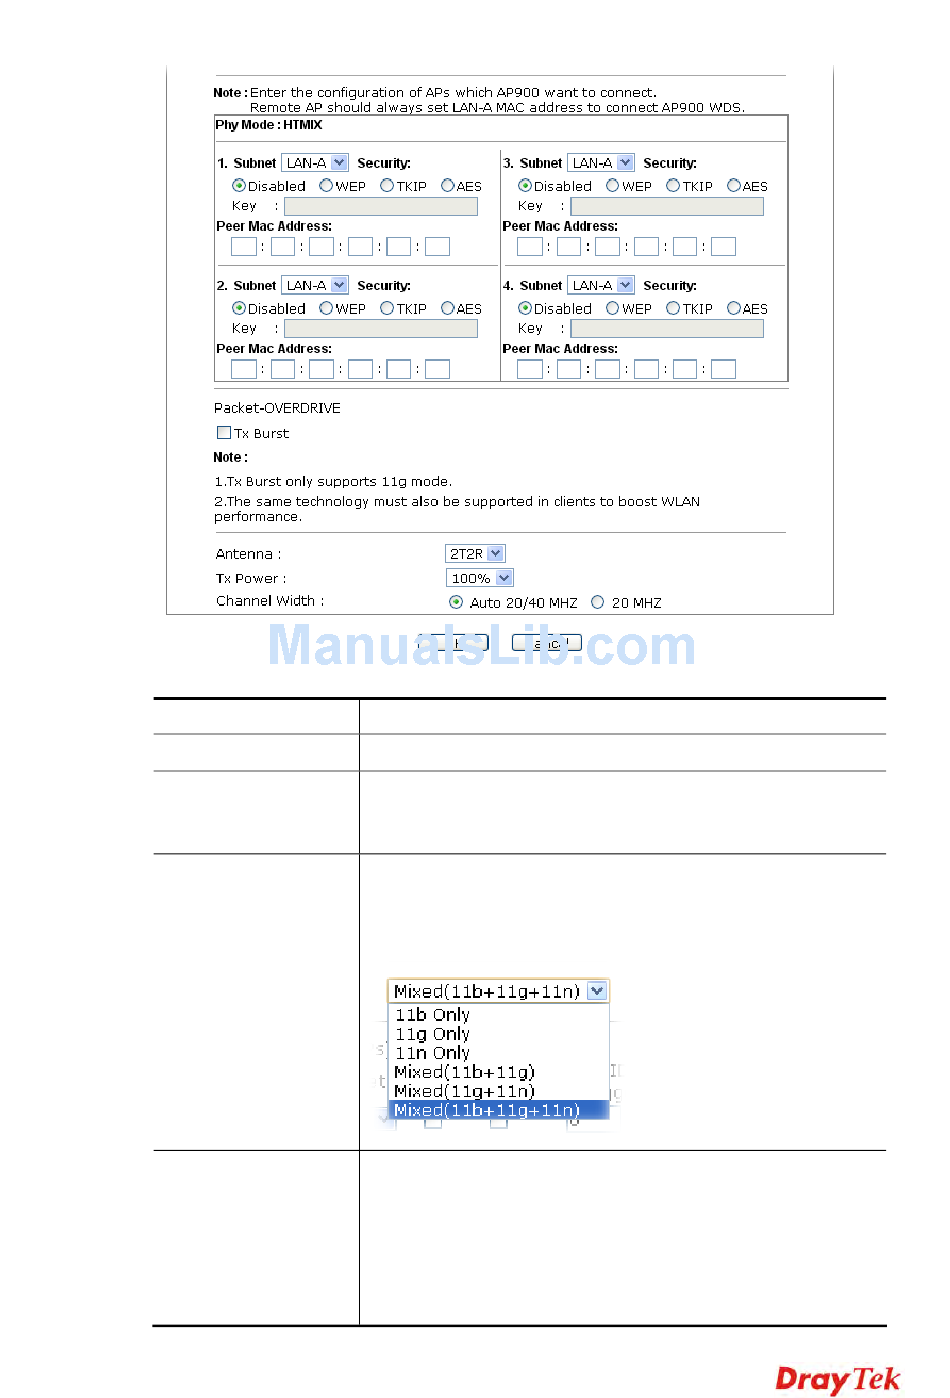This screenshot has width=950, height=1398.
Task: Expand the Tx Power 100% dropdown
Action: tap(480, 578)
